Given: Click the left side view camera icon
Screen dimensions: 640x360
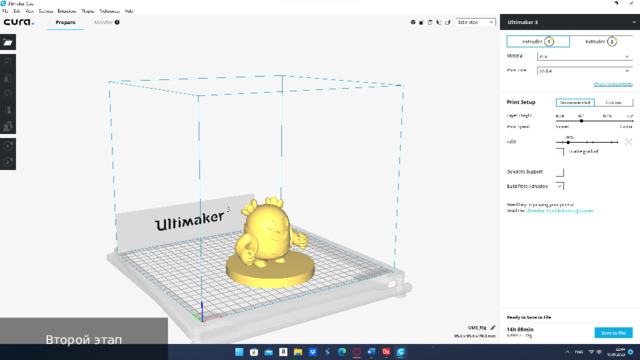Looking at the screenshot, I should [439, 22].
